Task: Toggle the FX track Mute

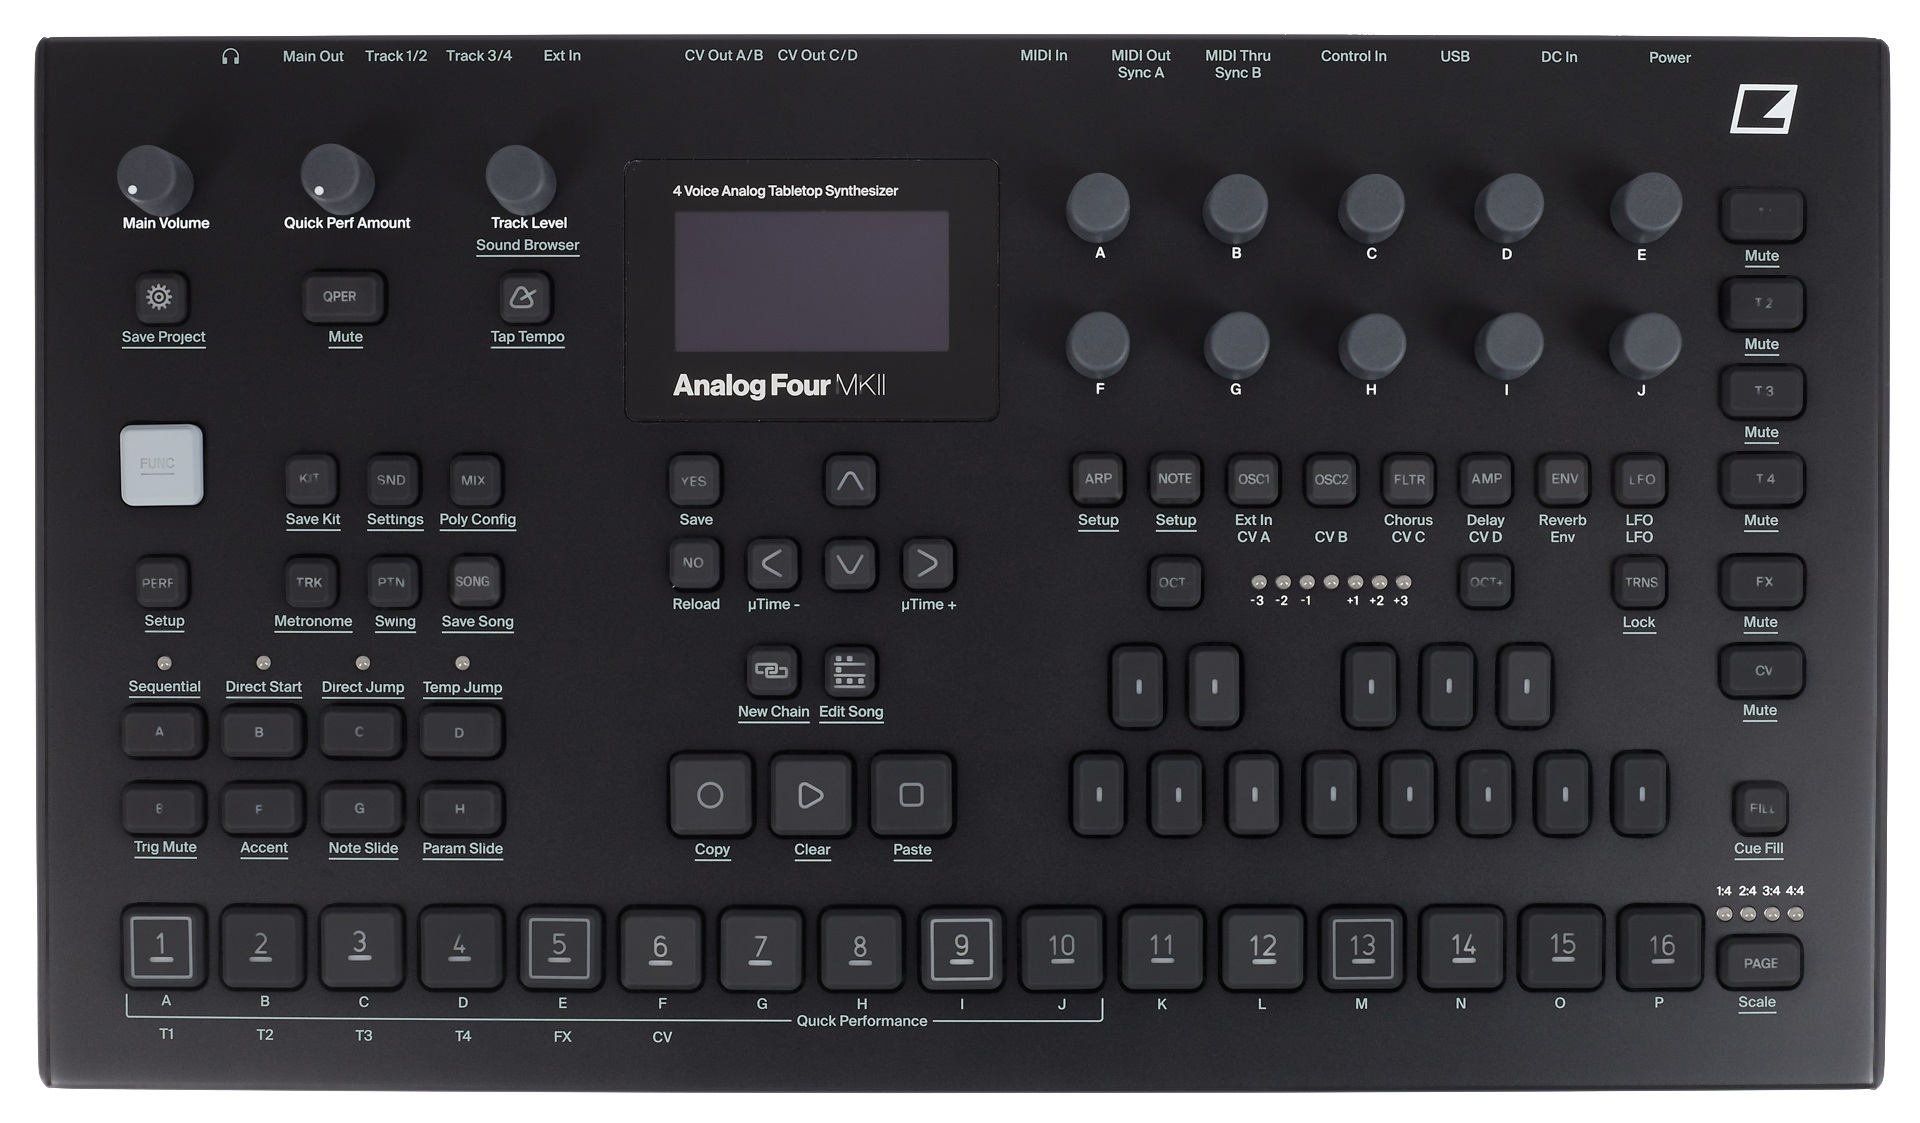Action: (x=1761, y=581)
